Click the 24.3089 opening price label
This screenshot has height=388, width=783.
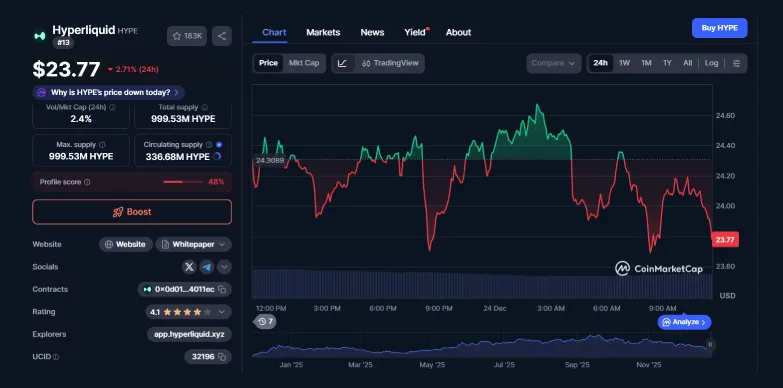[270, 160]
